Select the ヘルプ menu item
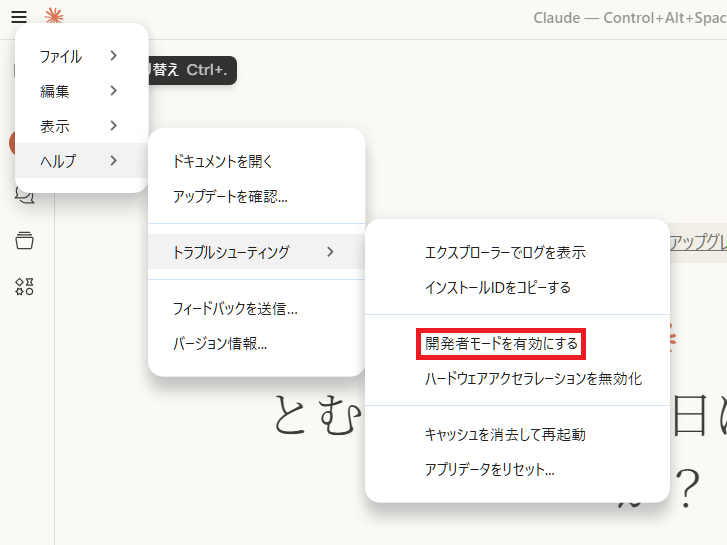The width and height of the screenshot is (727, 545). pos(58,161)
